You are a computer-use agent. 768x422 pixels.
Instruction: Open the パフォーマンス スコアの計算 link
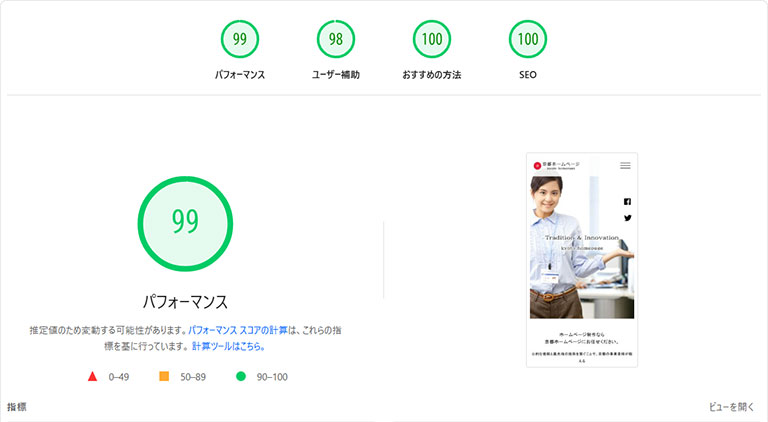[238, 330]
